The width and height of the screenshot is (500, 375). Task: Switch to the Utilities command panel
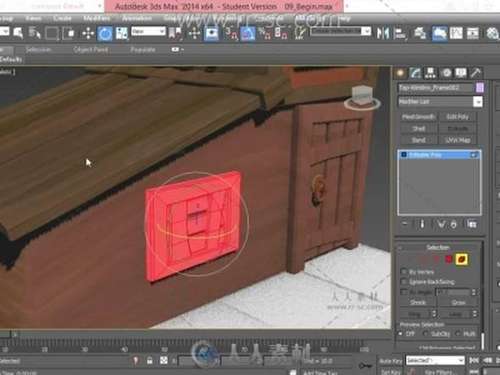(476, 73)
